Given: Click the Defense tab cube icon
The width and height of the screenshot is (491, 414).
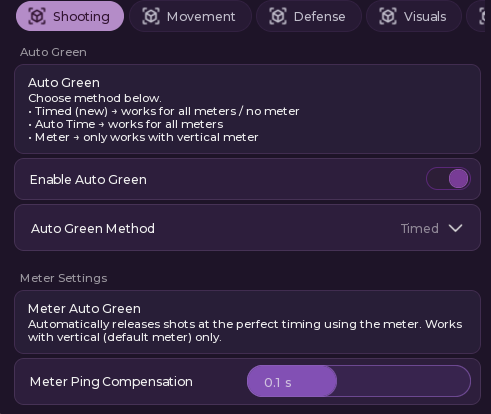Looking at the screenshot, I should (x=278, y=16).
